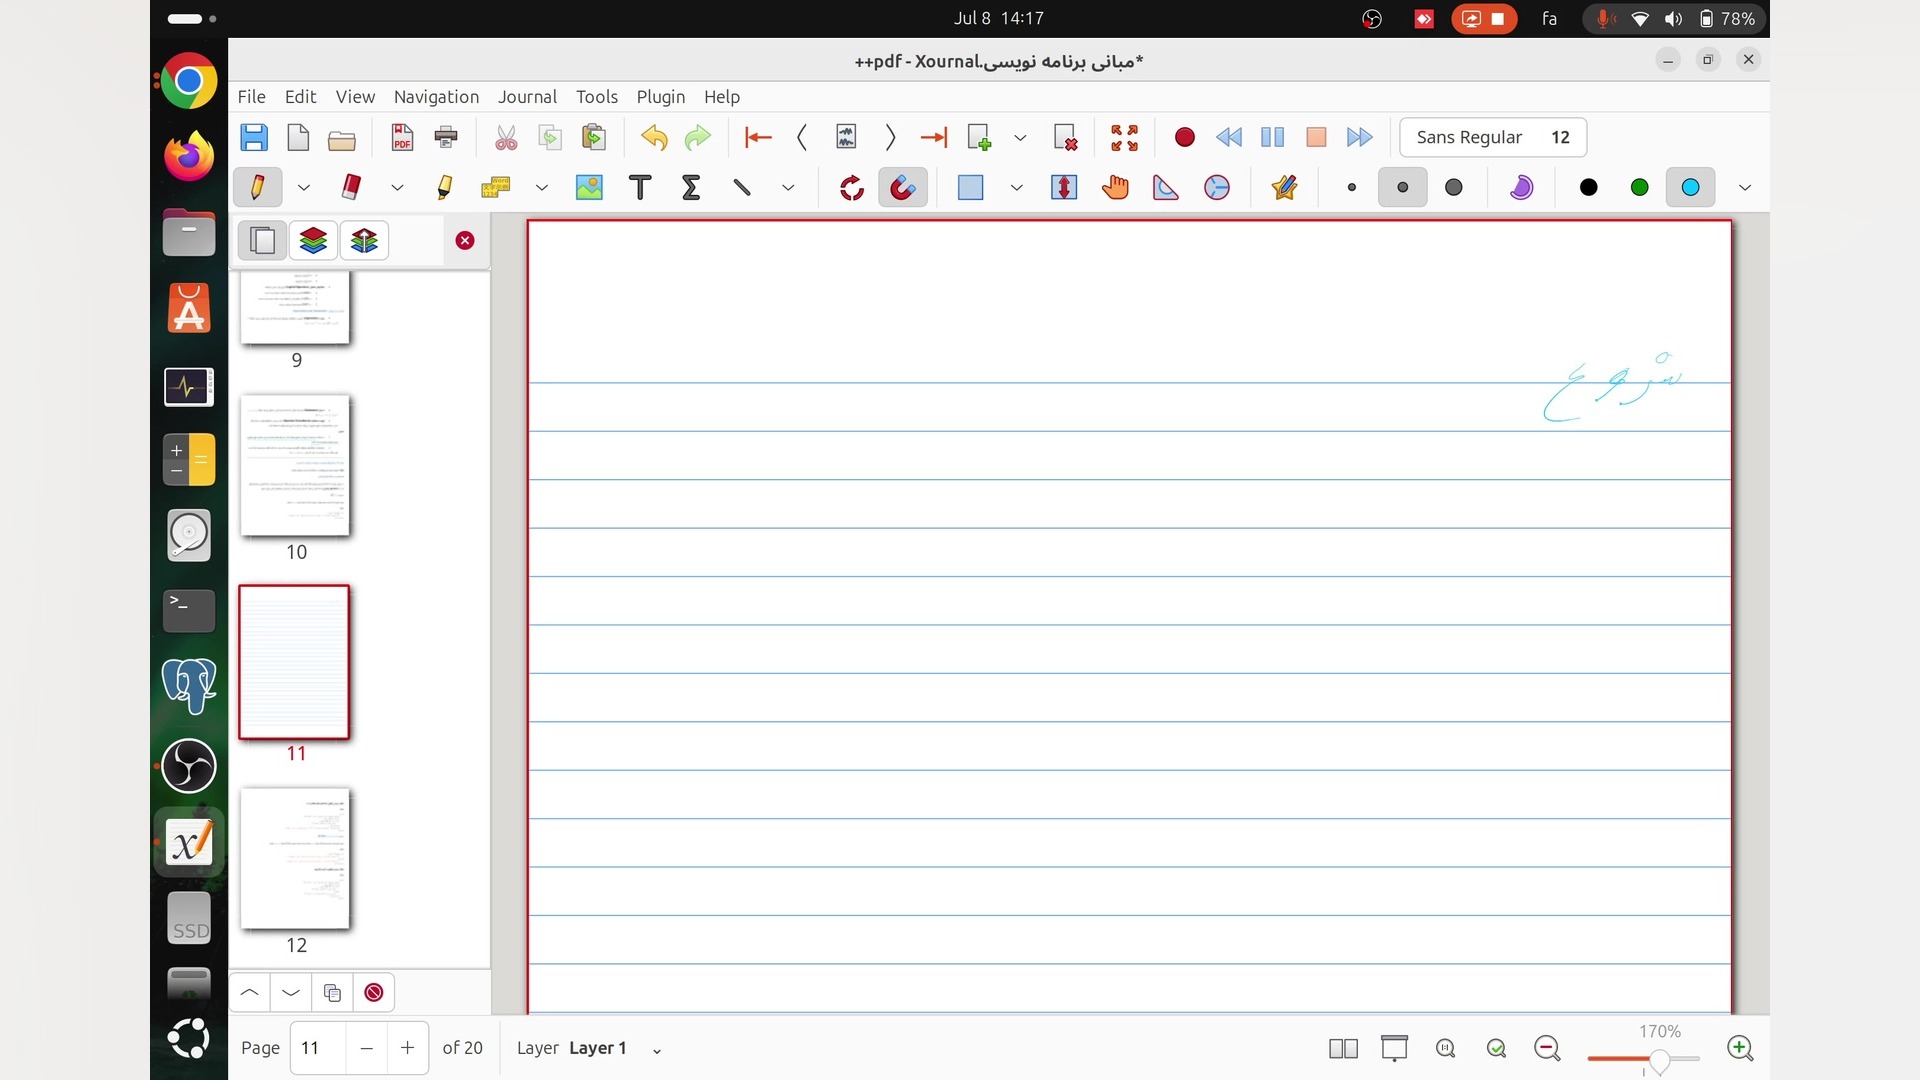1920x1080 pixels.
Task: Click the Insert Image tool
Action: coord(589,187)
